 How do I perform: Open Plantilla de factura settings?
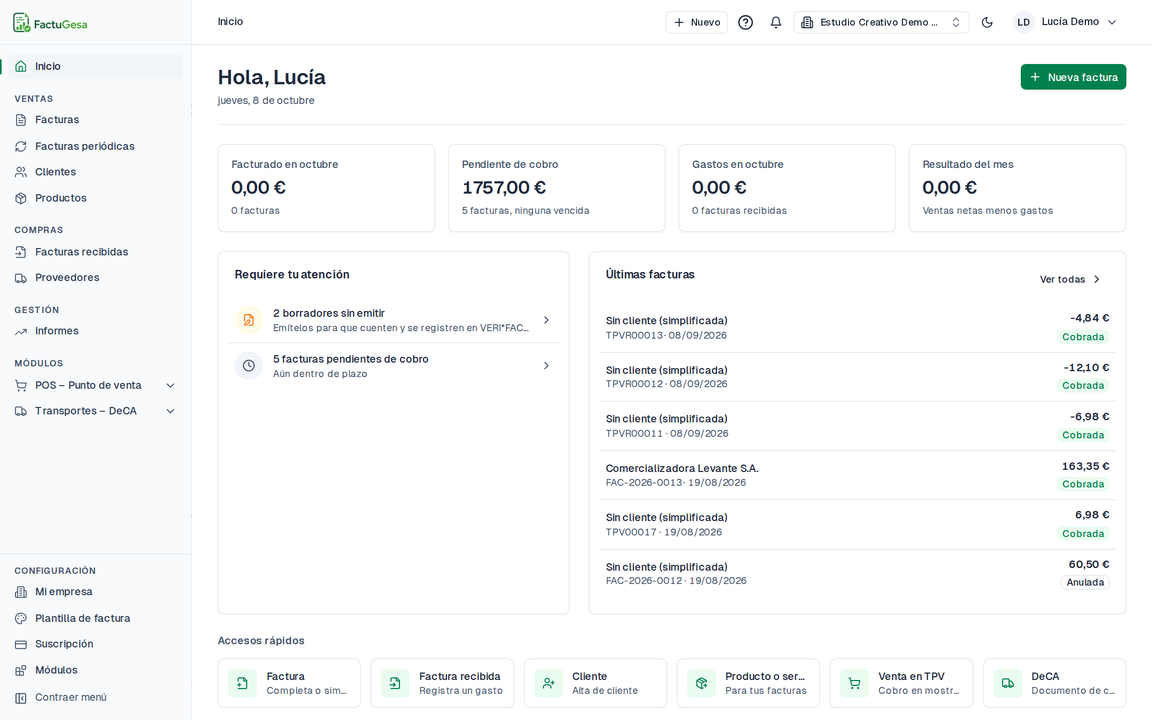[x=82, y=618]
